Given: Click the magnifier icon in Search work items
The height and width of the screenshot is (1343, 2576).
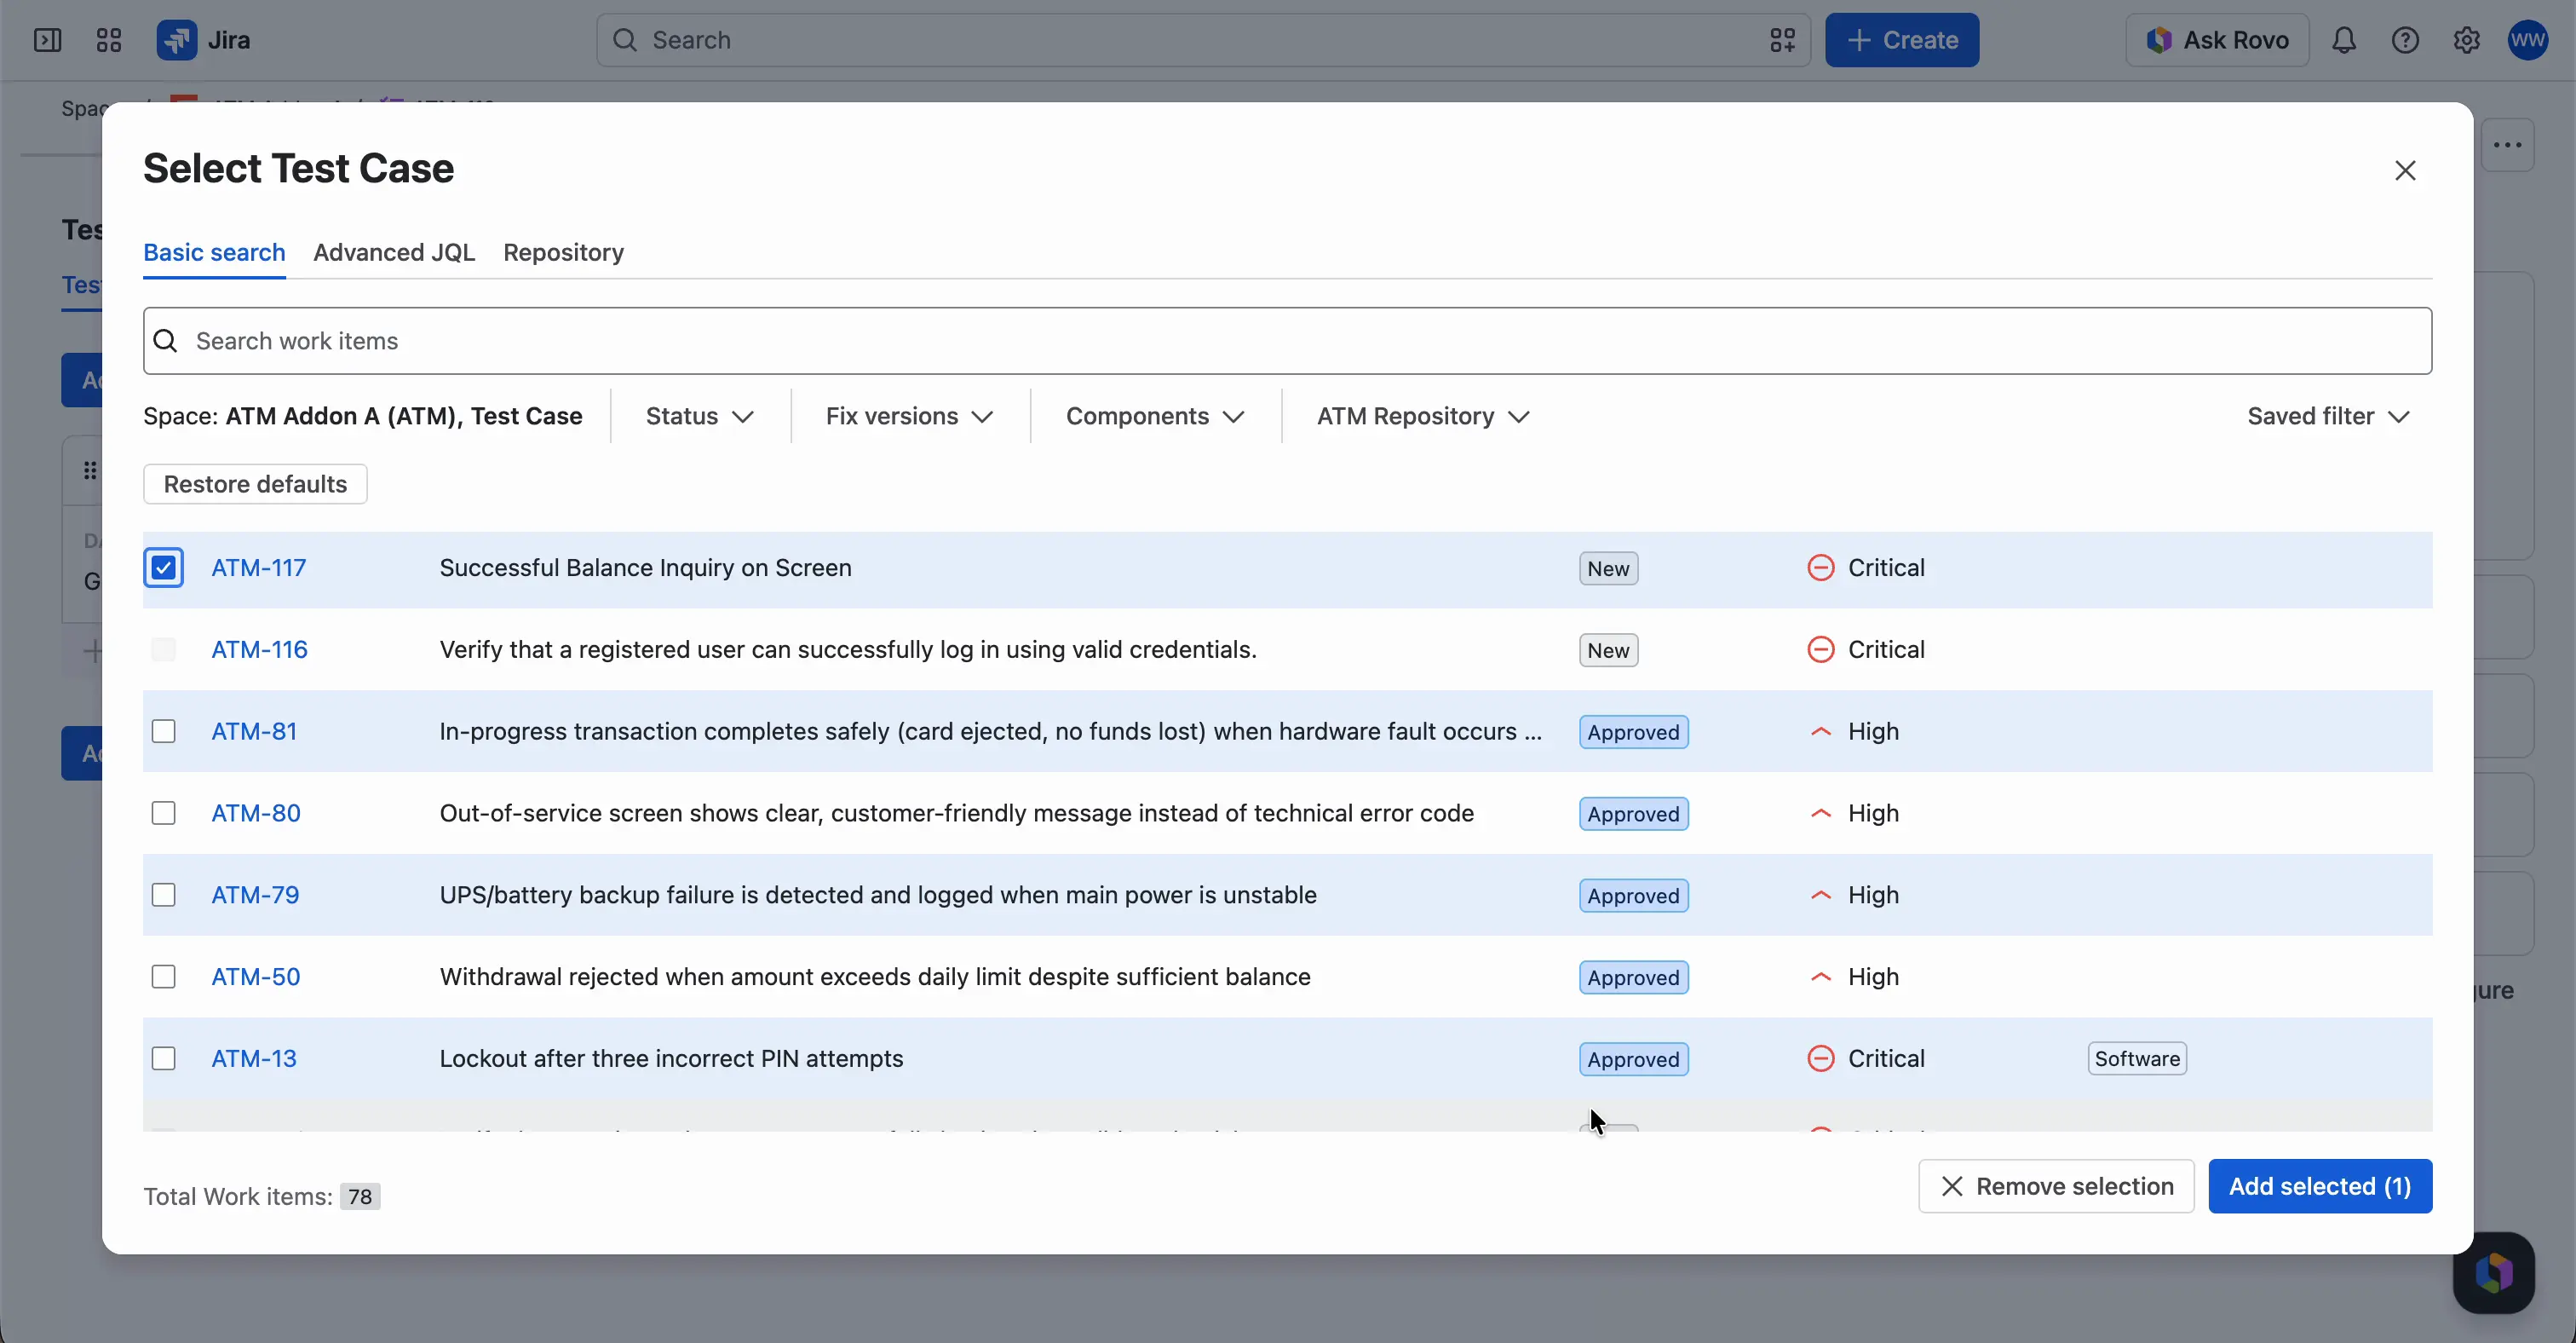Looking at the screenshot, I should tap(166, 341).
